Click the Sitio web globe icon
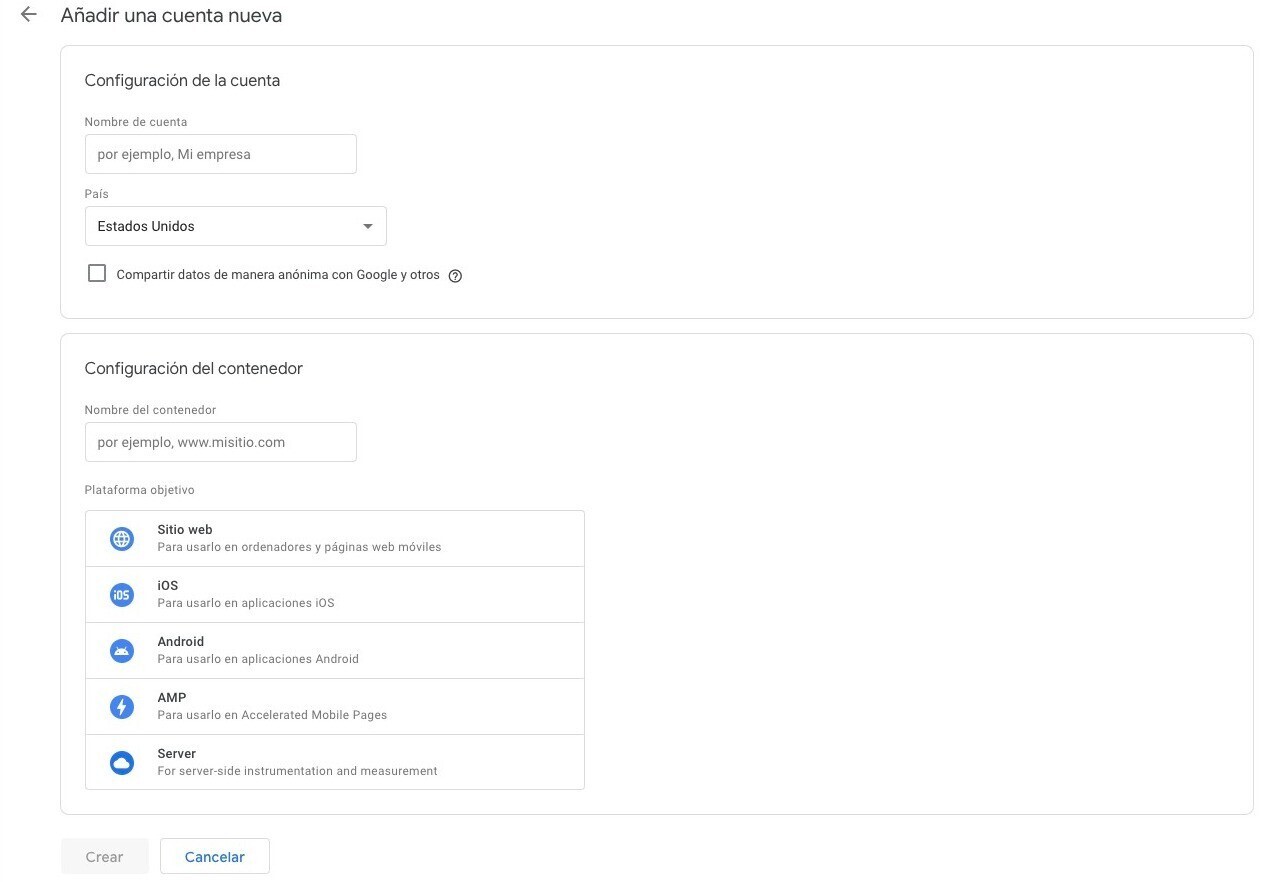This screenshot has width=1266, height=882. pyautogui.click(x=122, y=539)
